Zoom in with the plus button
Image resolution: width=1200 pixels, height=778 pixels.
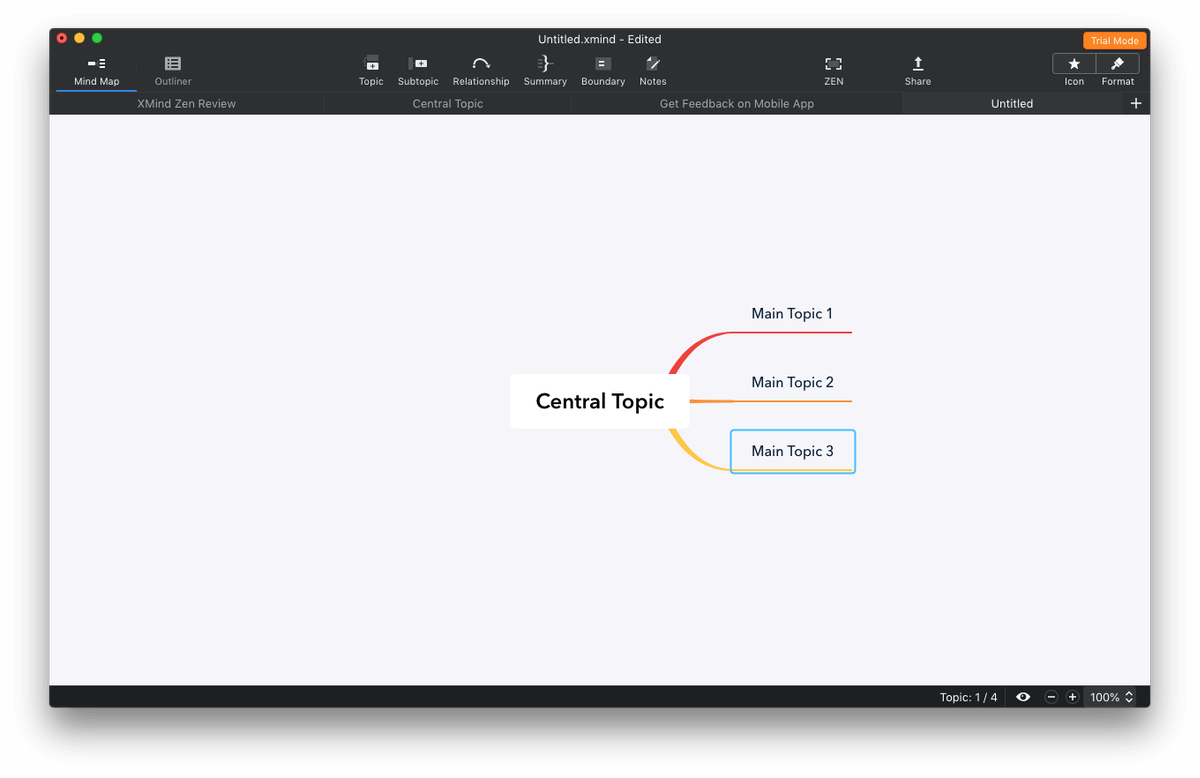click(1072, 697)
